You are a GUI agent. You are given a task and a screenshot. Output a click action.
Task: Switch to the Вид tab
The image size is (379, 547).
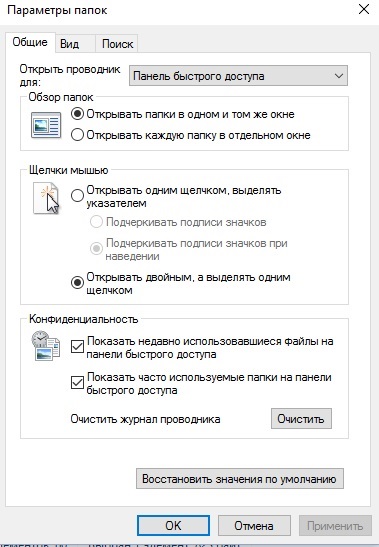pyautogui.click(x=69, y=44)
